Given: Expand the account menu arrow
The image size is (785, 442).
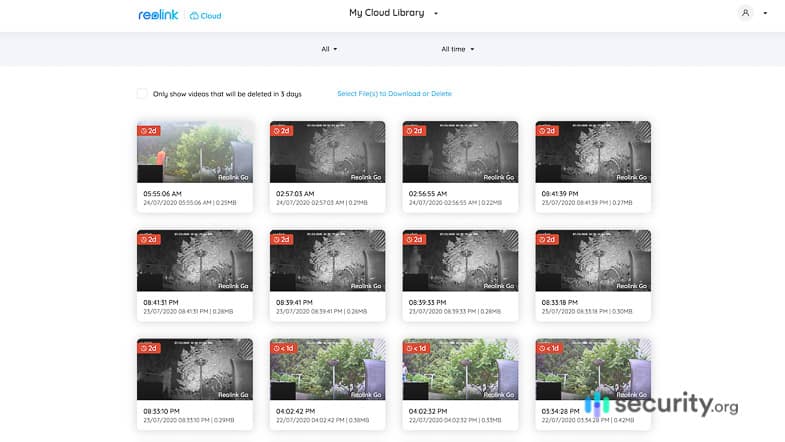Looking at the screenshot, I should pyautogui.click(x=765, y=14).
